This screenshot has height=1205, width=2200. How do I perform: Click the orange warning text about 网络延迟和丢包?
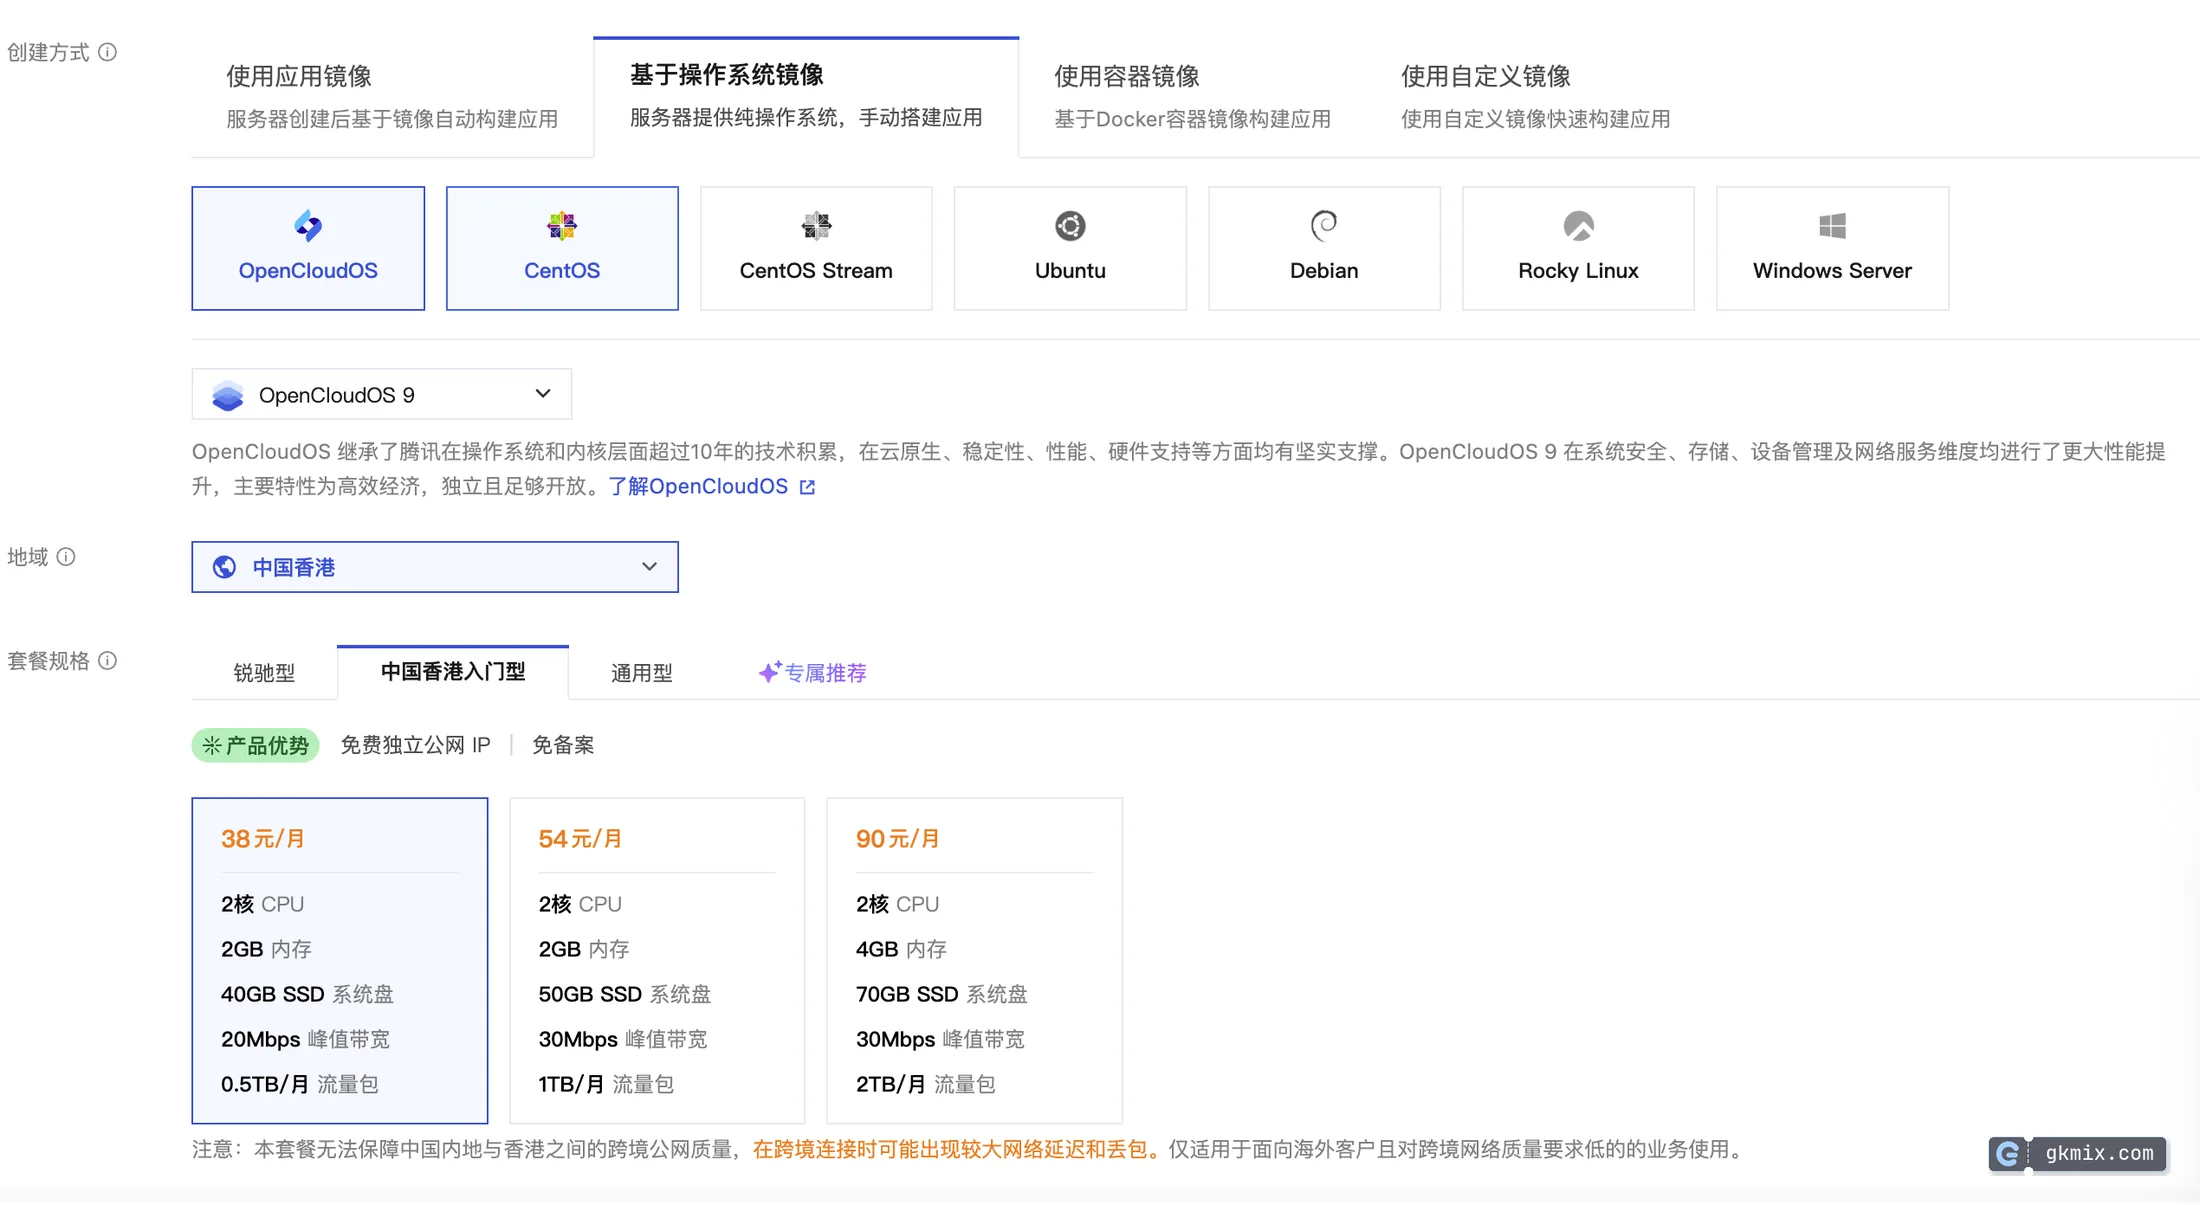click(958, 1150)
